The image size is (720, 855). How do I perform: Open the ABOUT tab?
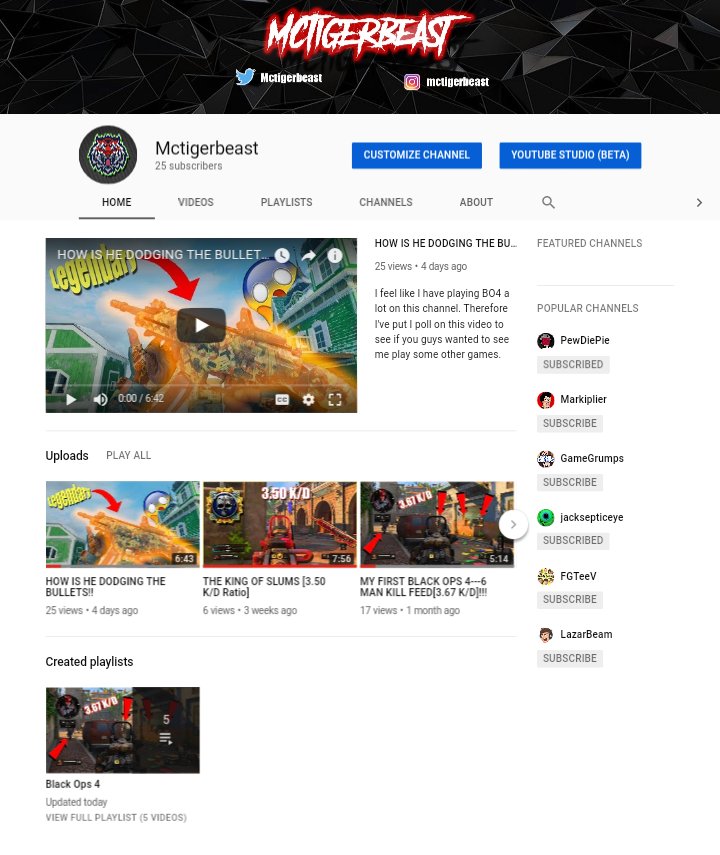476,202
